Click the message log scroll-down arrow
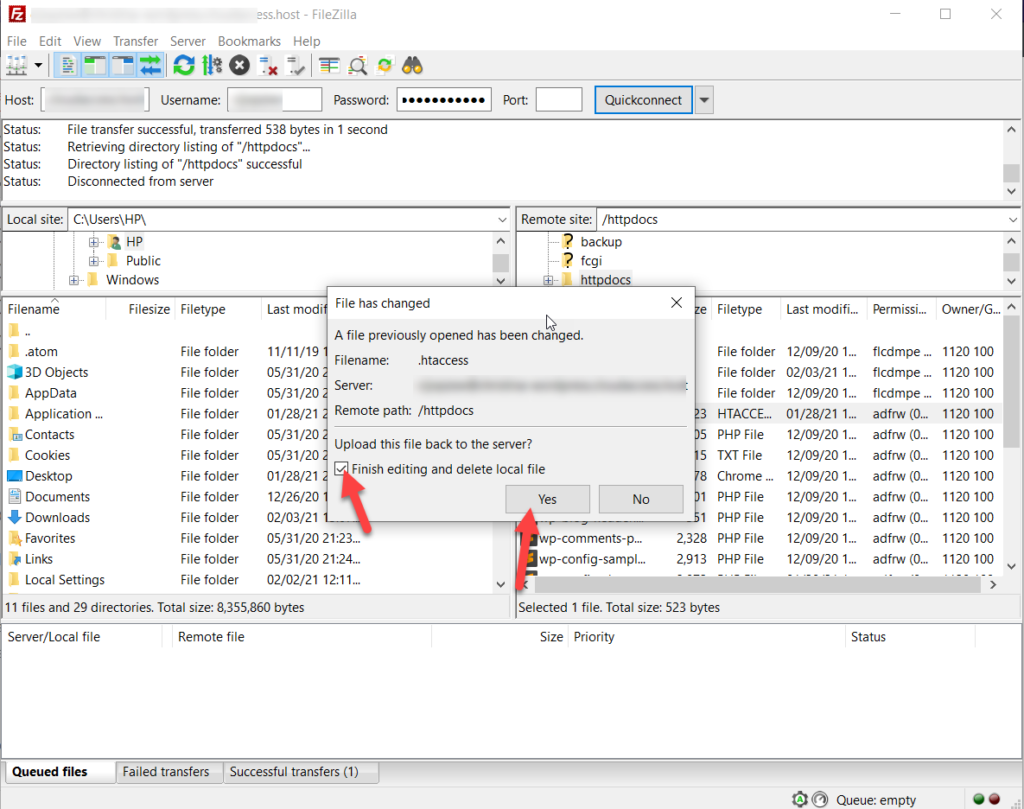 coord(1012,191)
